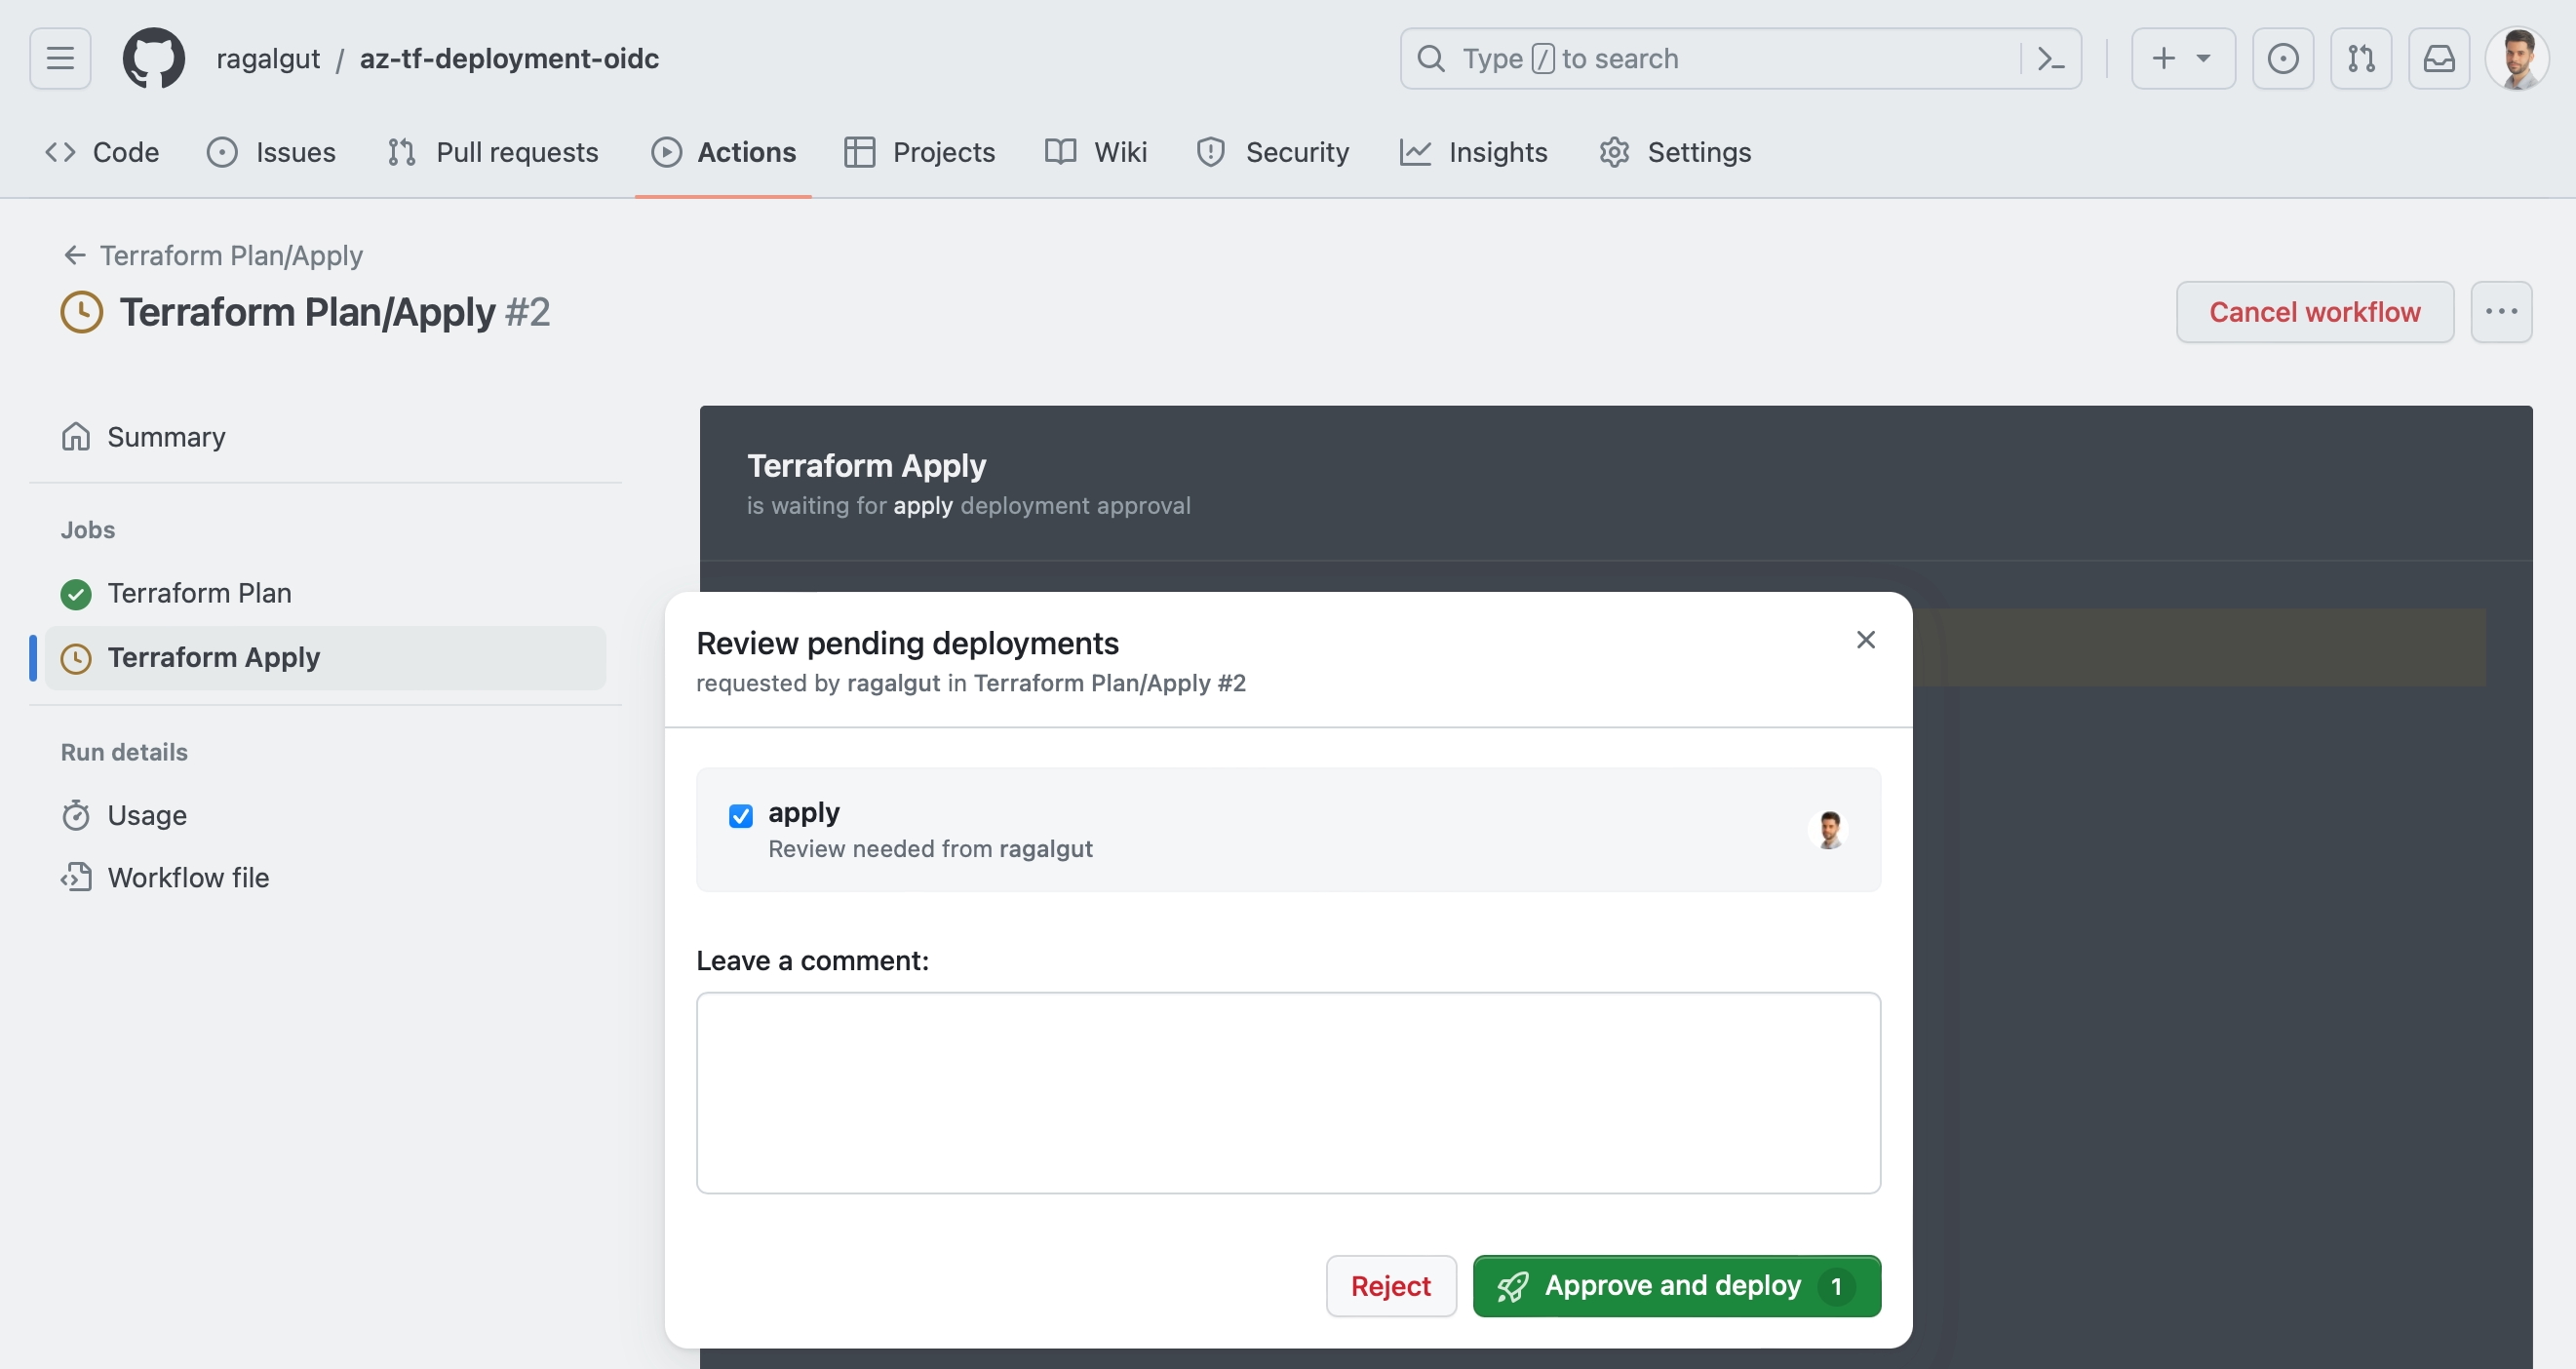Click the Wiki book icon

click(x=1060, y=152)
